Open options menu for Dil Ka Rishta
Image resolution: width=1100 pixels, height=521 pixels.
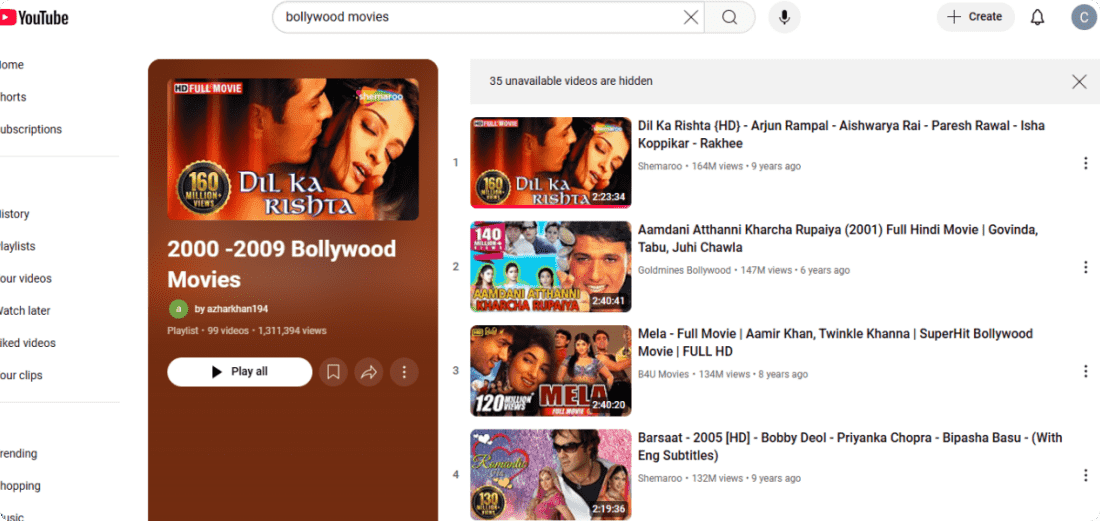coord(1085,163)
